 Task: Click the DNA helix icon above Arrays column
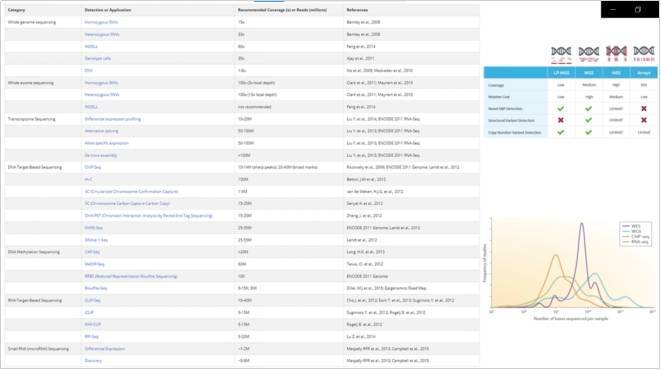[644, 54]
